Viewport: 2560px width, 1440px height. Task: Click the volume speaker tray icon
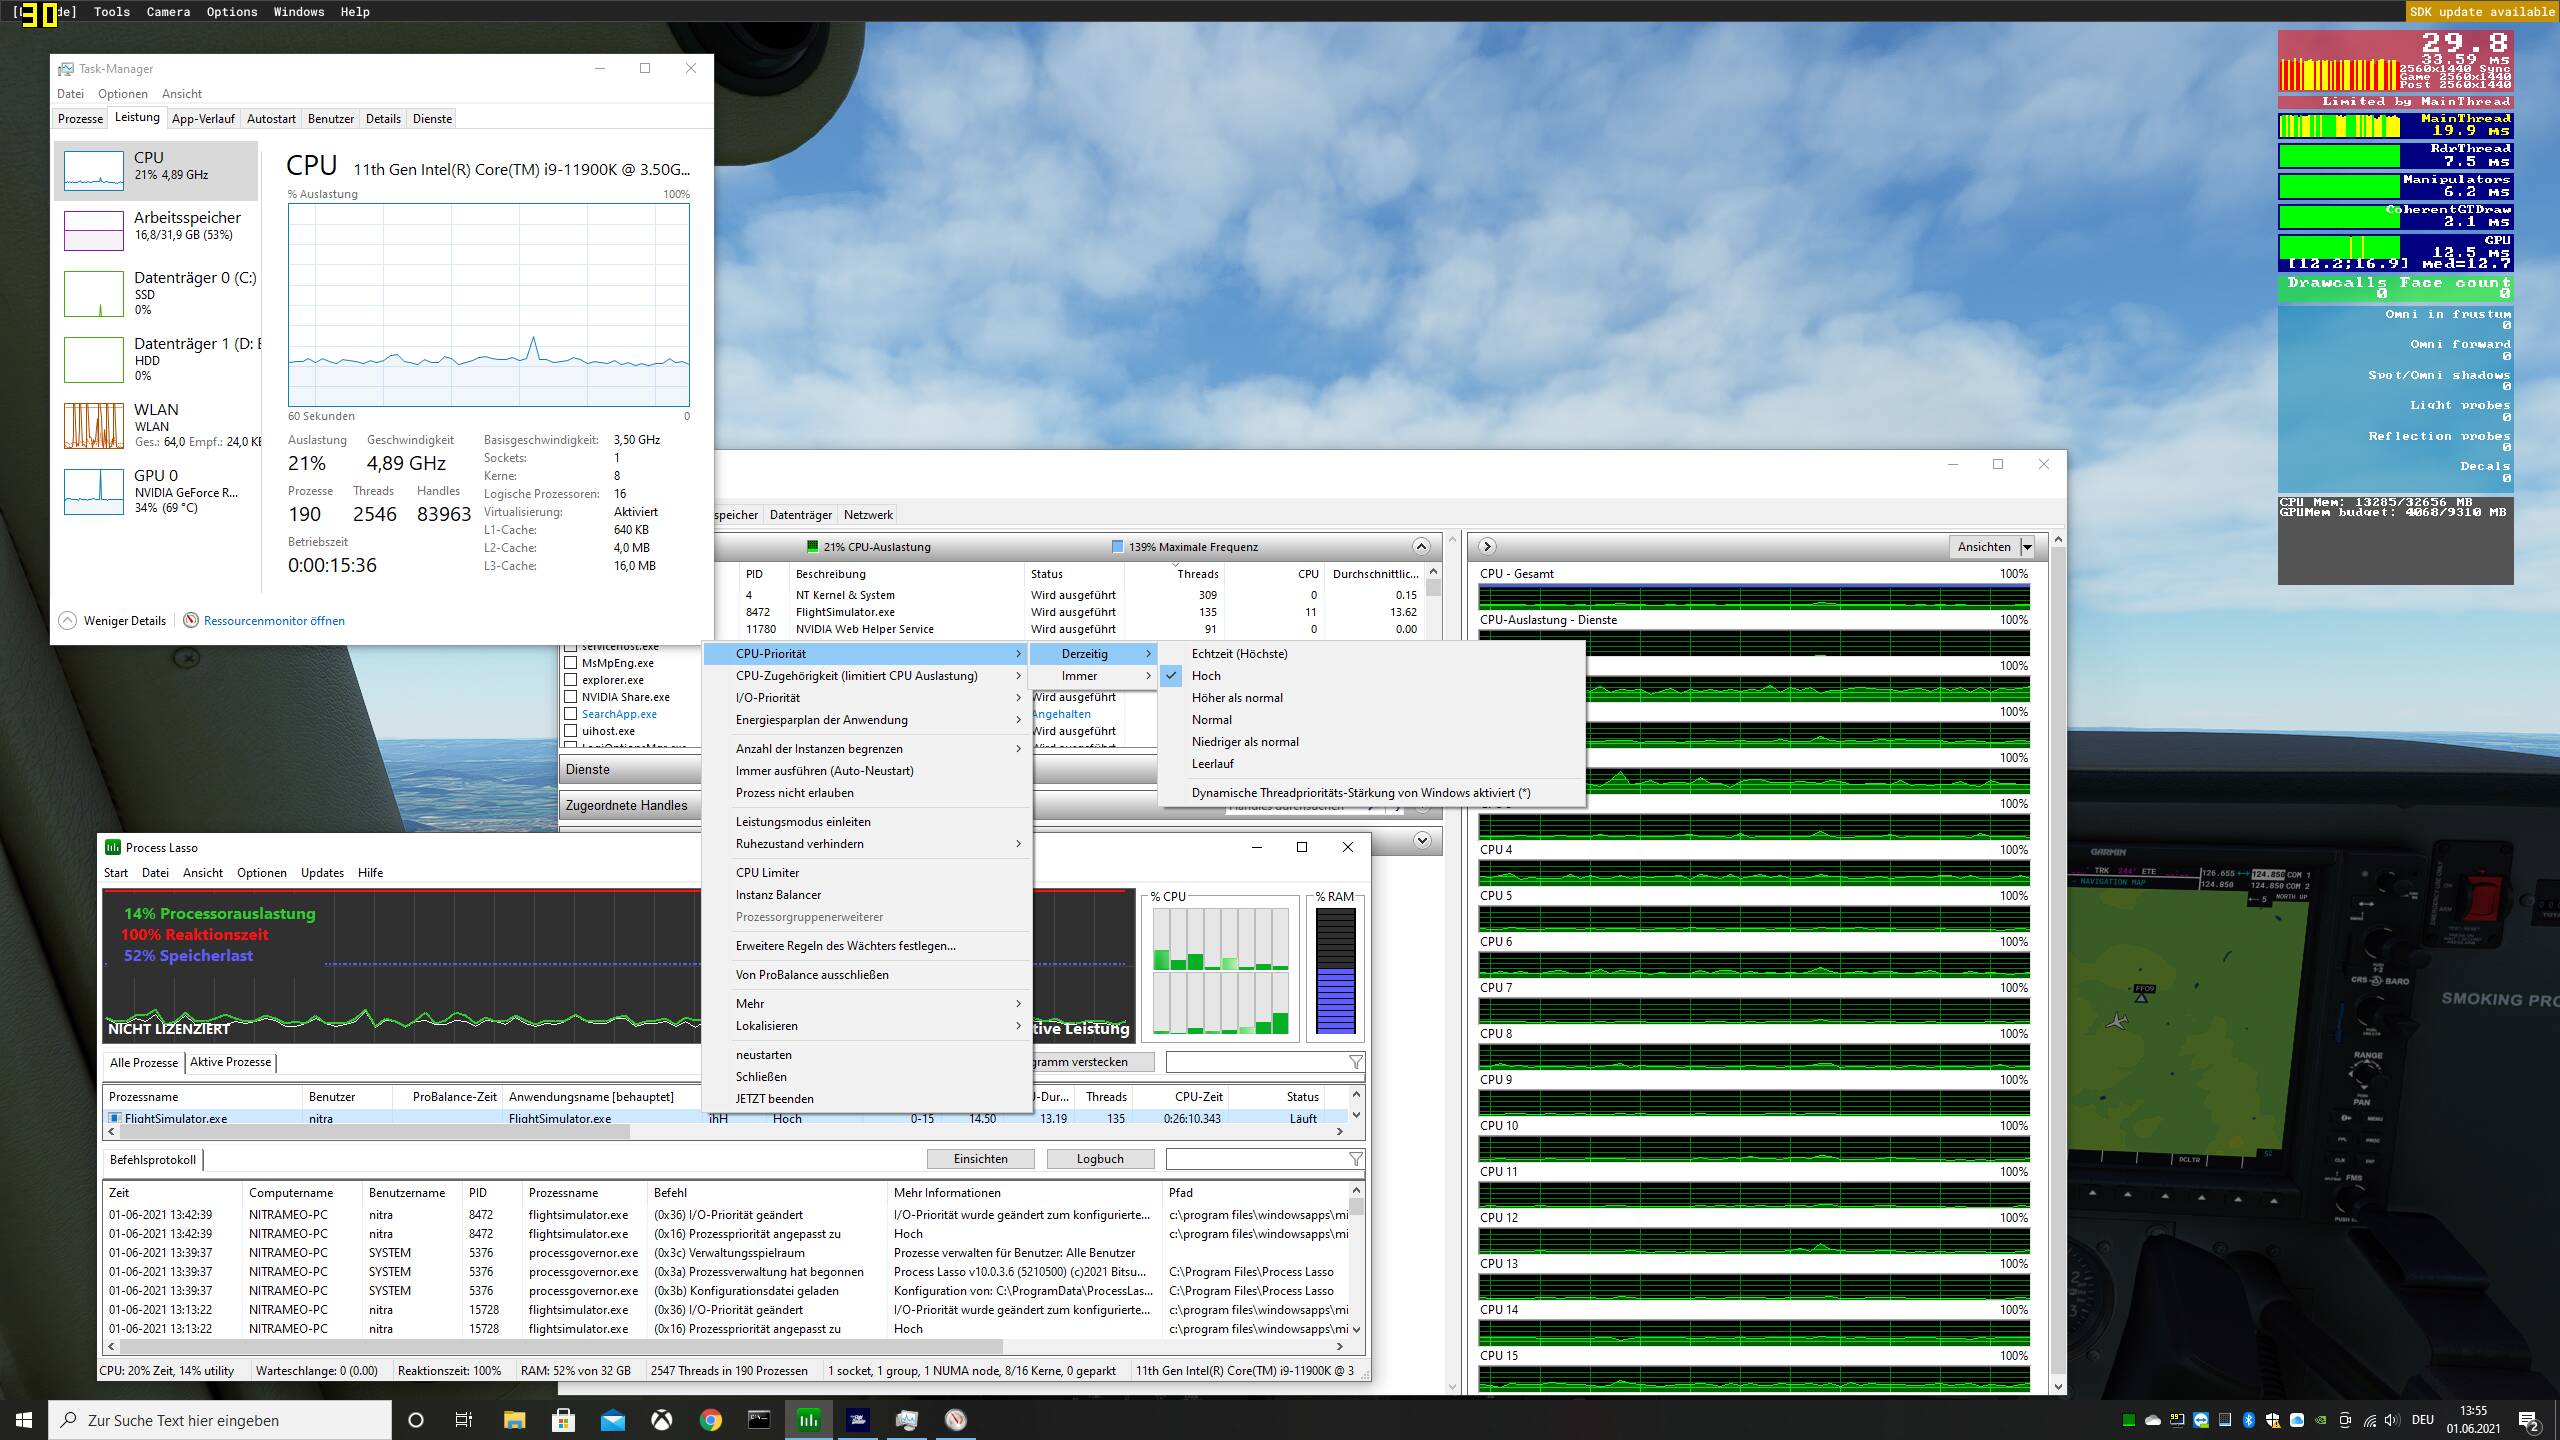[x=2392, y=1420]
